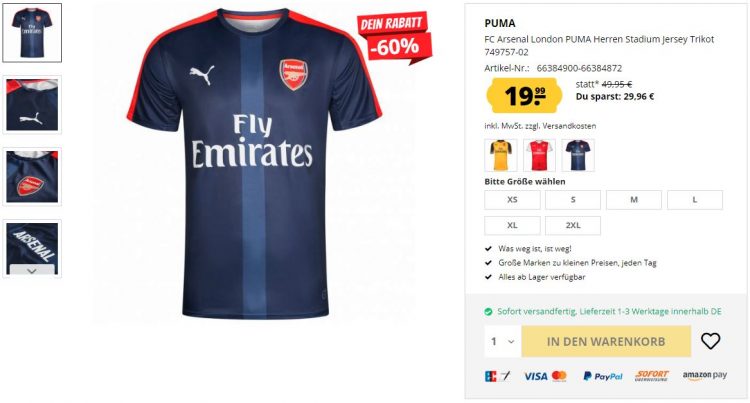This screenshot has height=403, width=750.
Task: Click In den Warenkorb button
Action: tap(606, 341)
